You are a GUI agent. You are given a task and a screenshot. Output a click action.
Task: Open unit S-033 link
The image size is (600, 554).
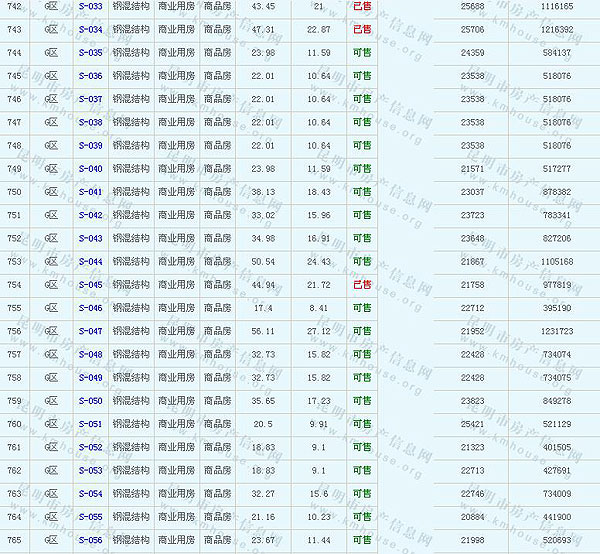tap(90, 6)
